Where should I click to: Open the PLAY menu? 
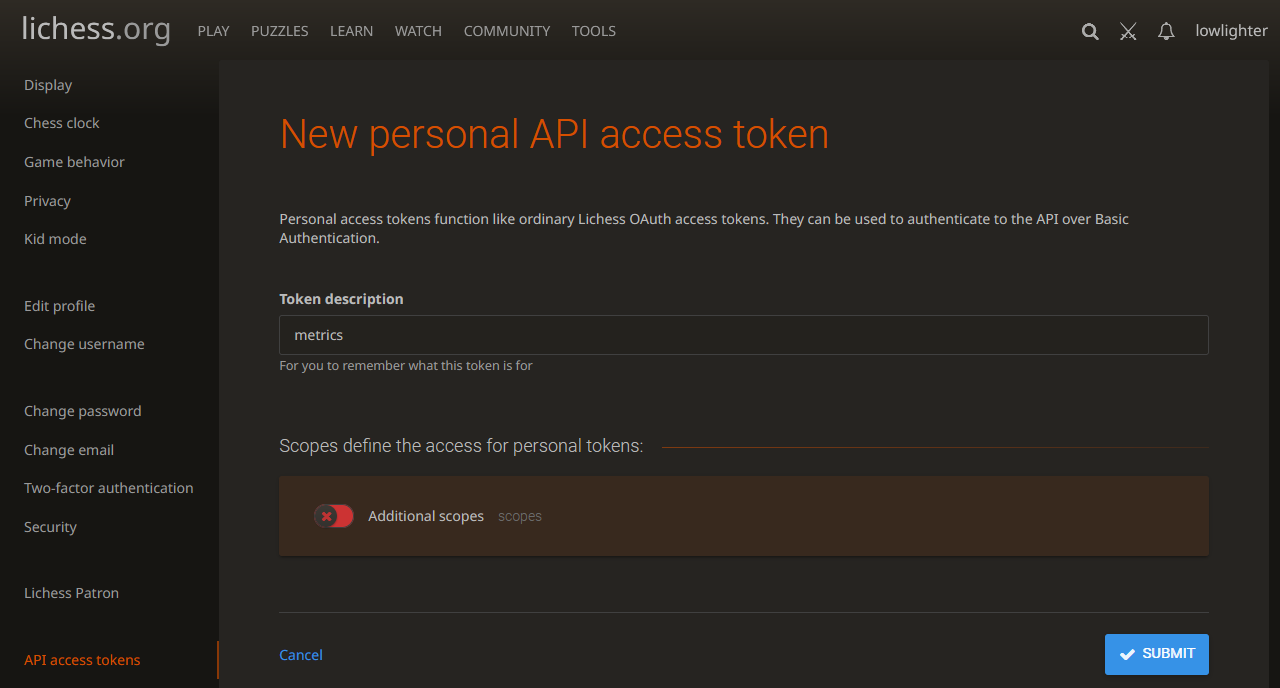[x=213, y=31]
